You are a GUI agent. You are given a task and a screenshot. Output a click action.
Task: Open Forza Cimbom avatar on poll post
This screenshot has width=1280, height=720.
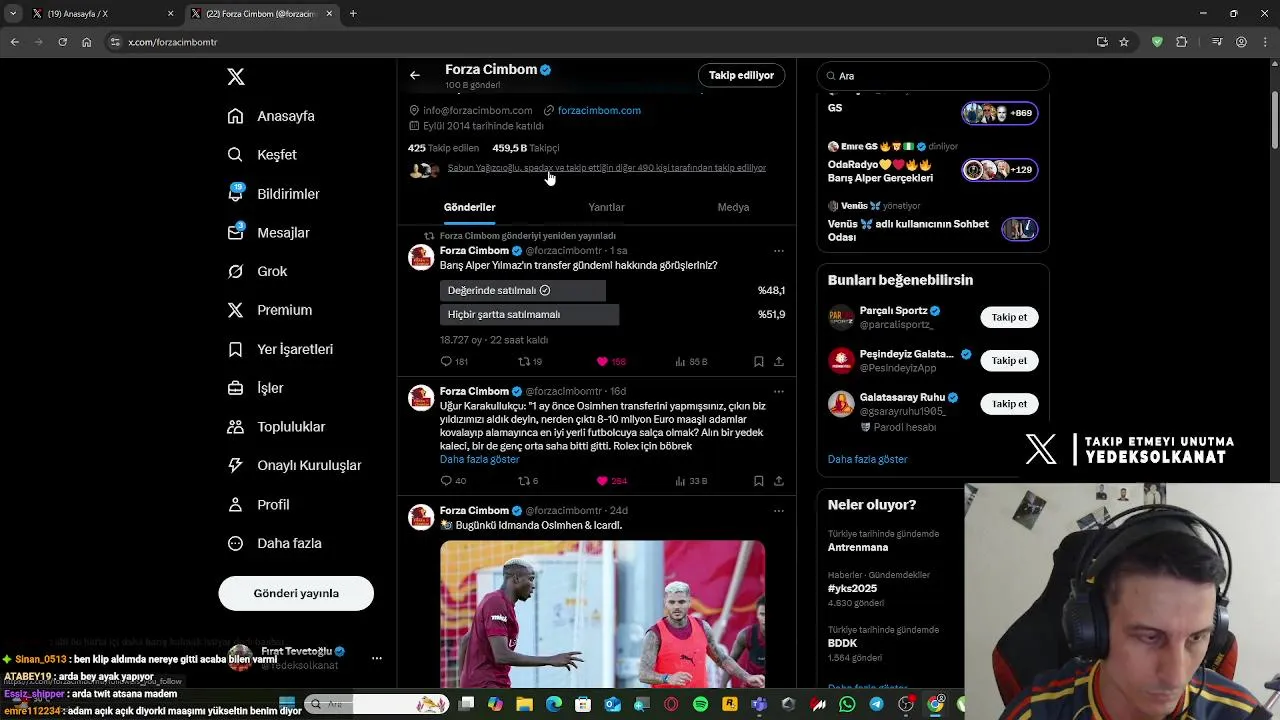click(421, 258)
